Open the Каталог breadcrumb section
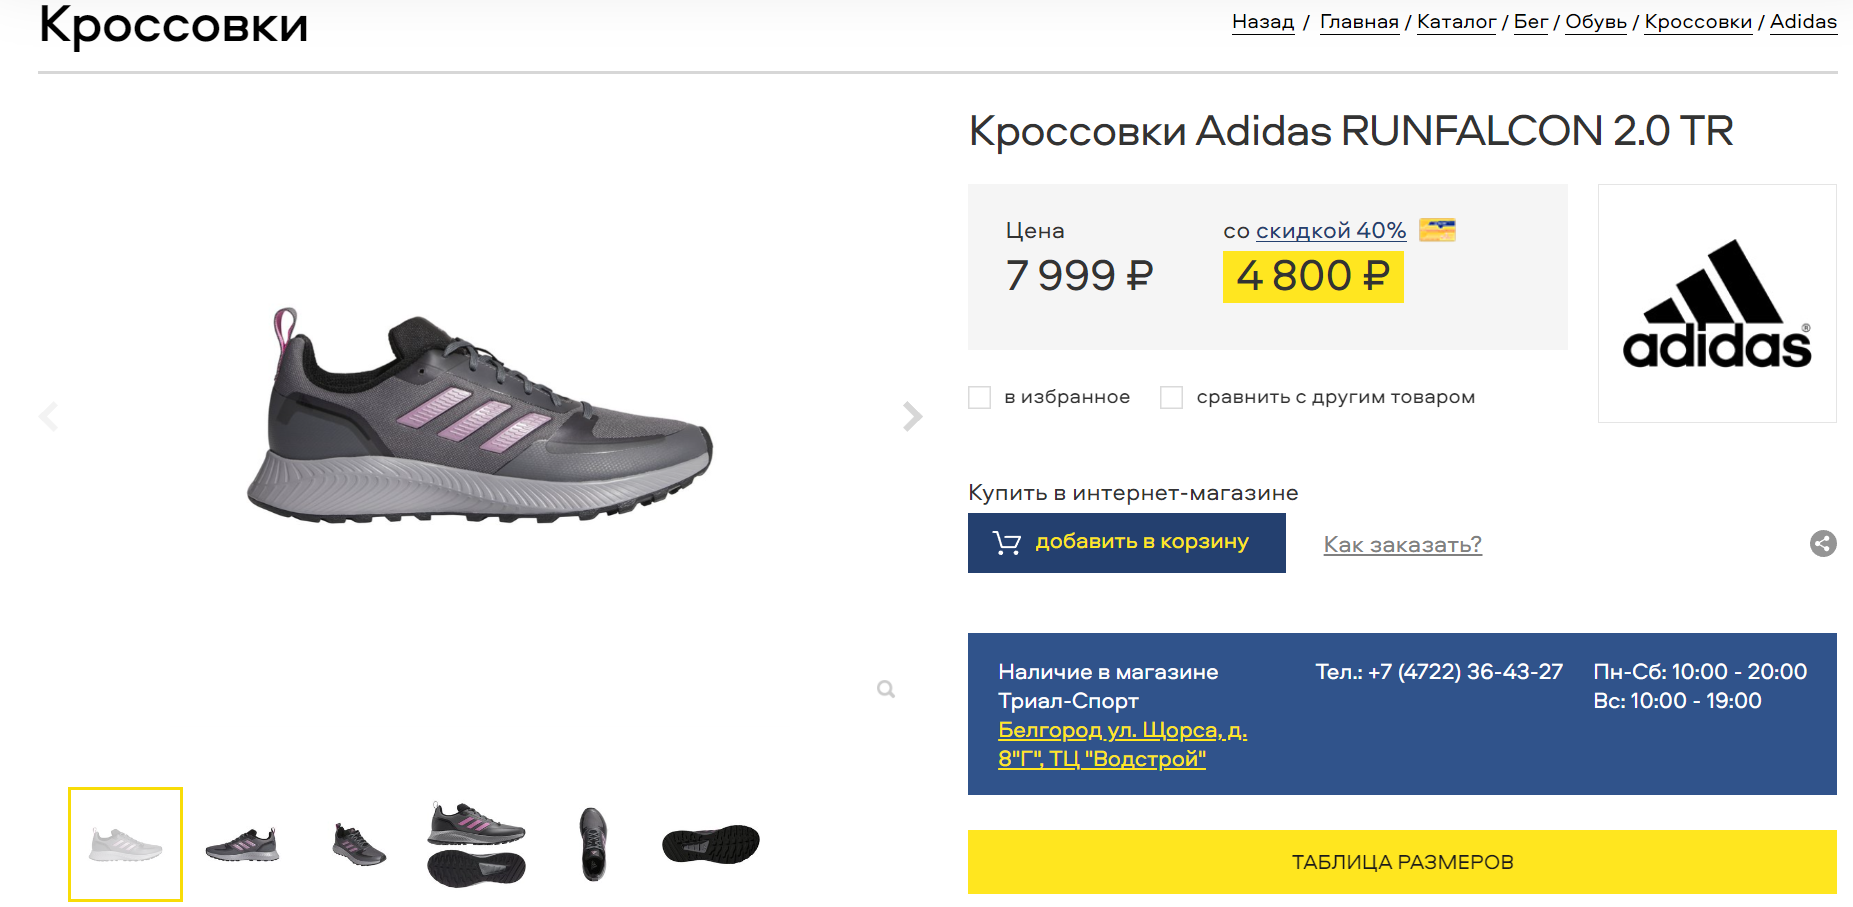This screenshot has width=1853, height=907. [x=1456, y=21]
